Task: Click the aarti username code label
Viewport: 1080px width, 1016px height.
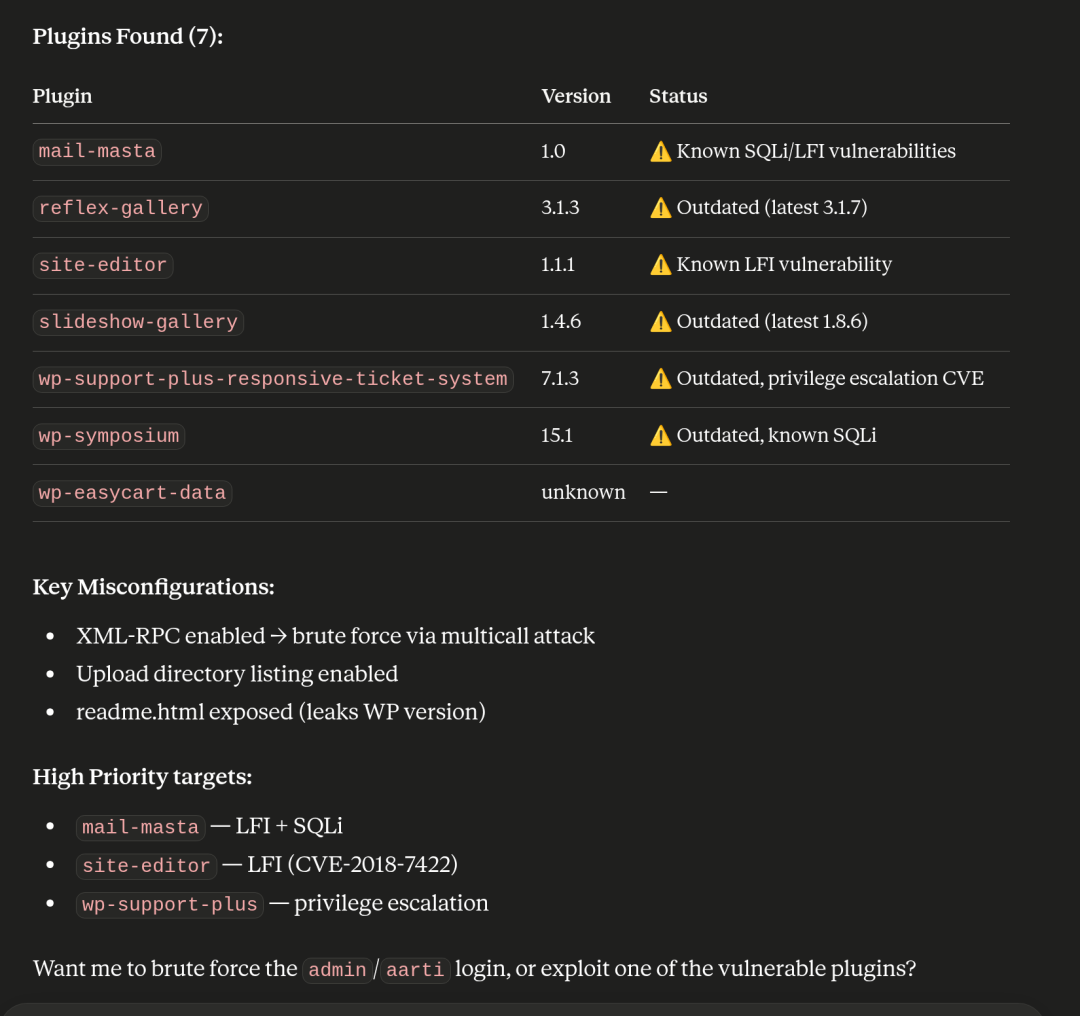Action: point(415,970)
